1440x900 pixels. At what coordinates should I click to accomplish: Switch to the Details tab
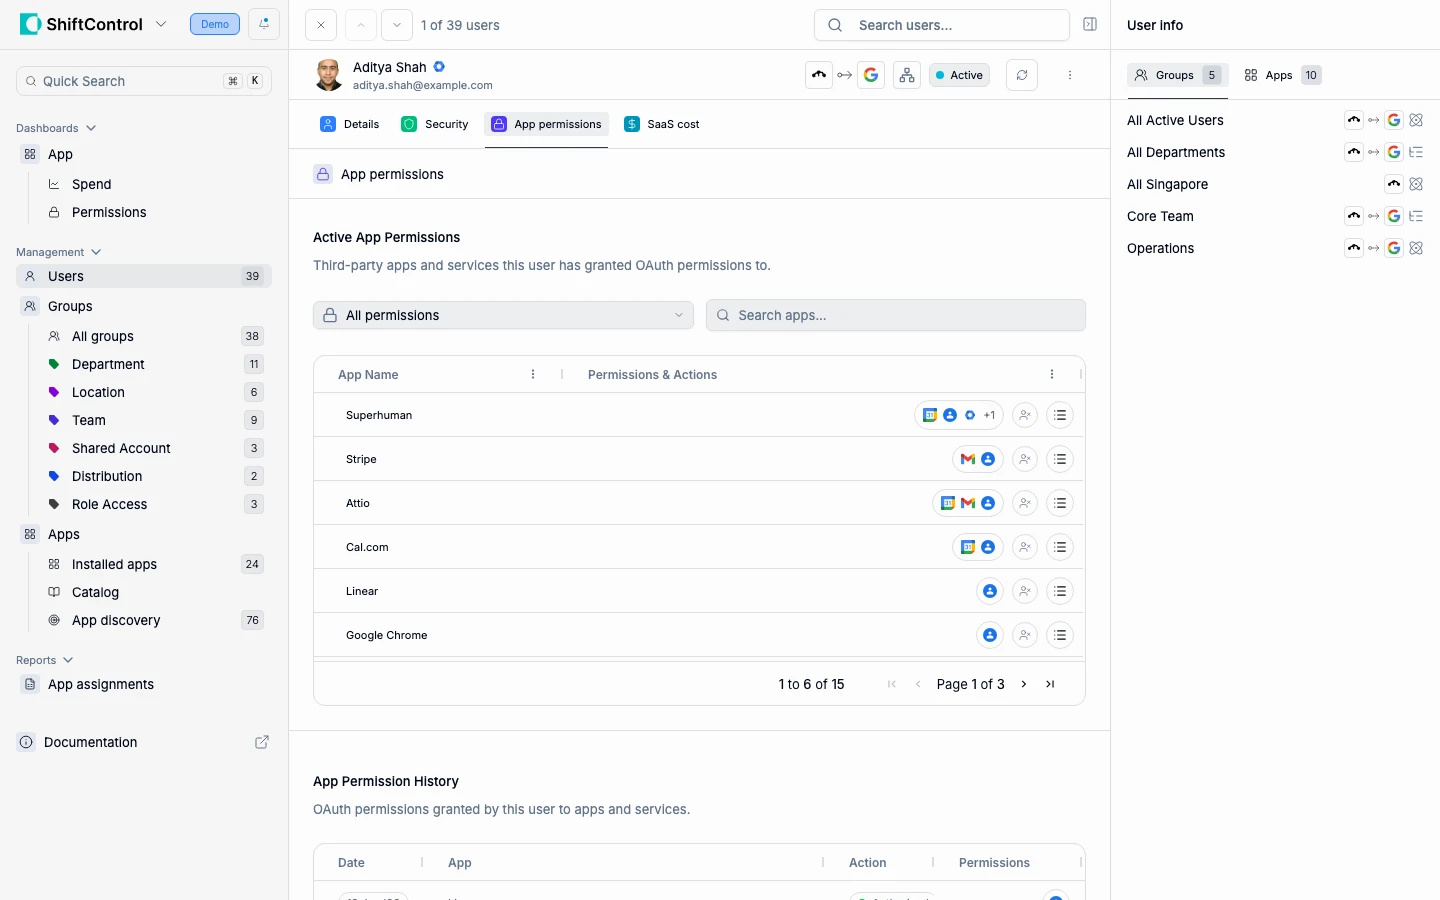click(350, 124)
